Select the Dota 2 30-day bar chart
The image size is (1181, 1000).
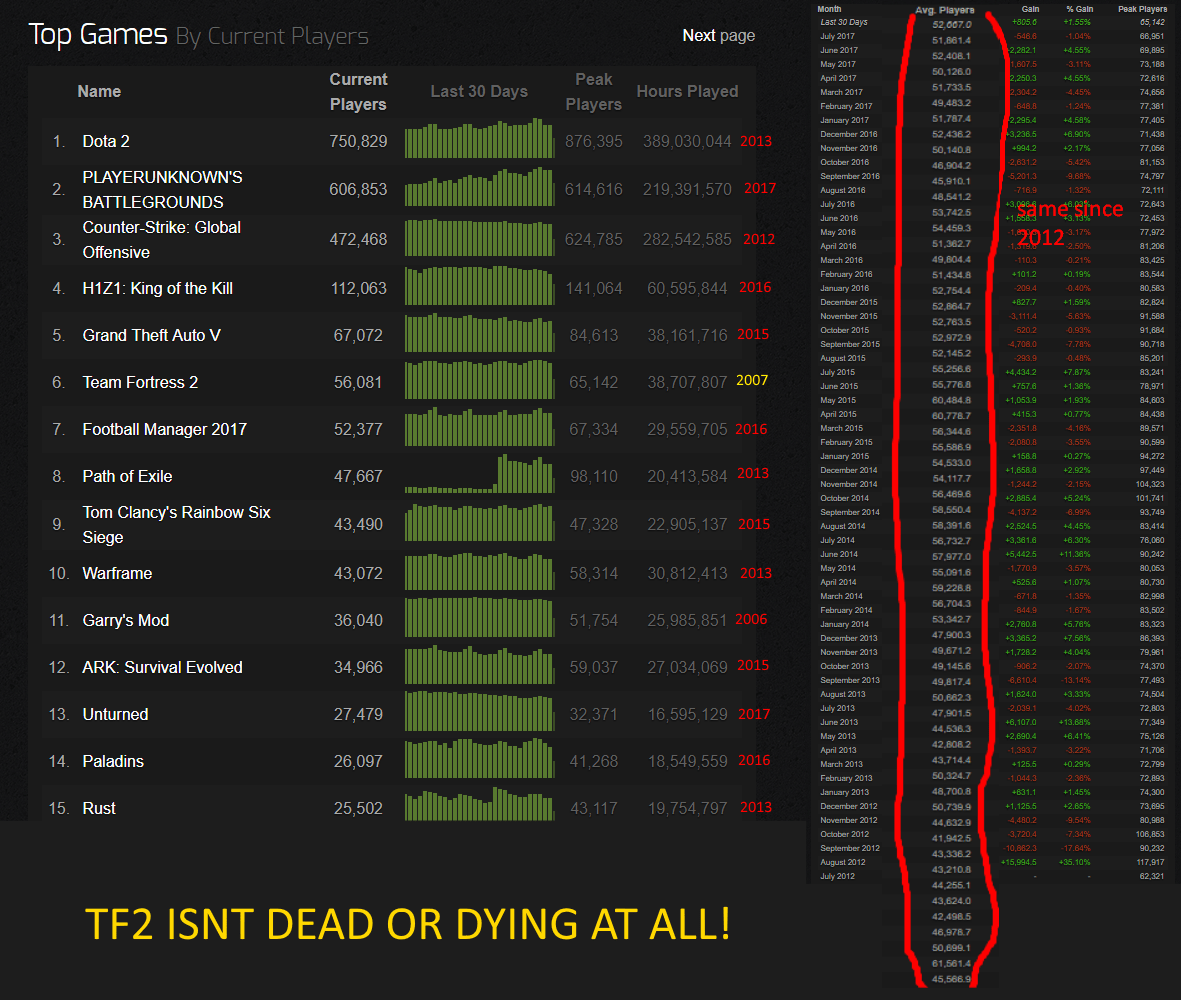tap(480, 138)
